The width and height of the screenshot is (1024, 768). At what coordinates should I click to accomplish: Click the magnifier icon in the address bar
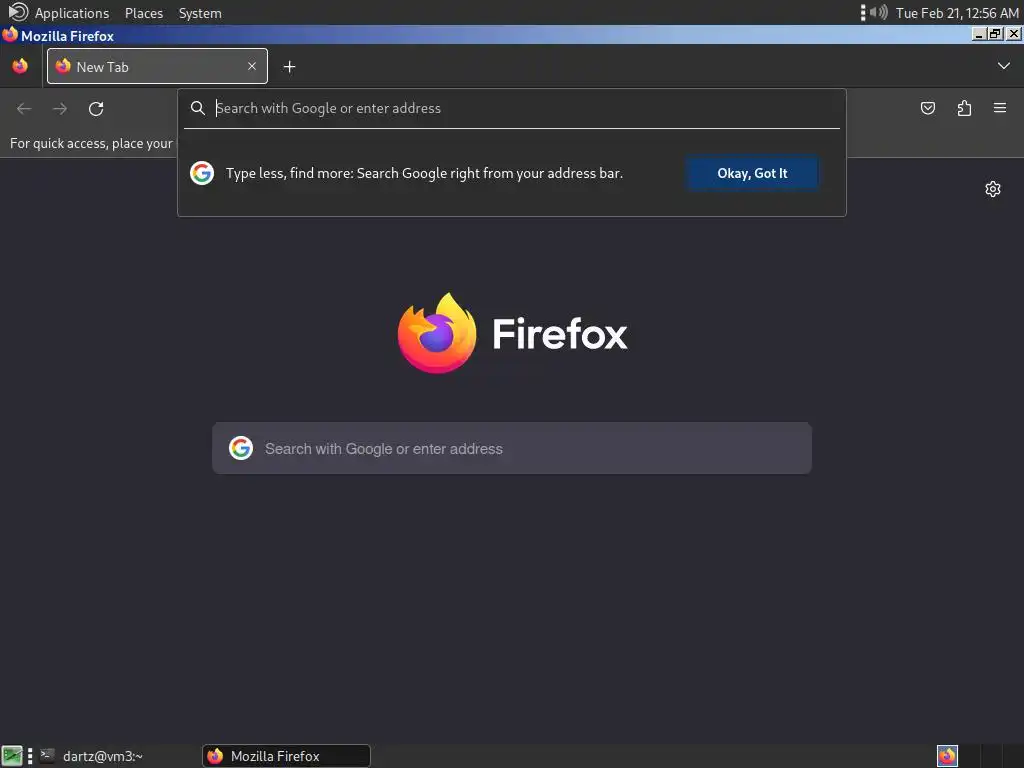tap(197, 108)
